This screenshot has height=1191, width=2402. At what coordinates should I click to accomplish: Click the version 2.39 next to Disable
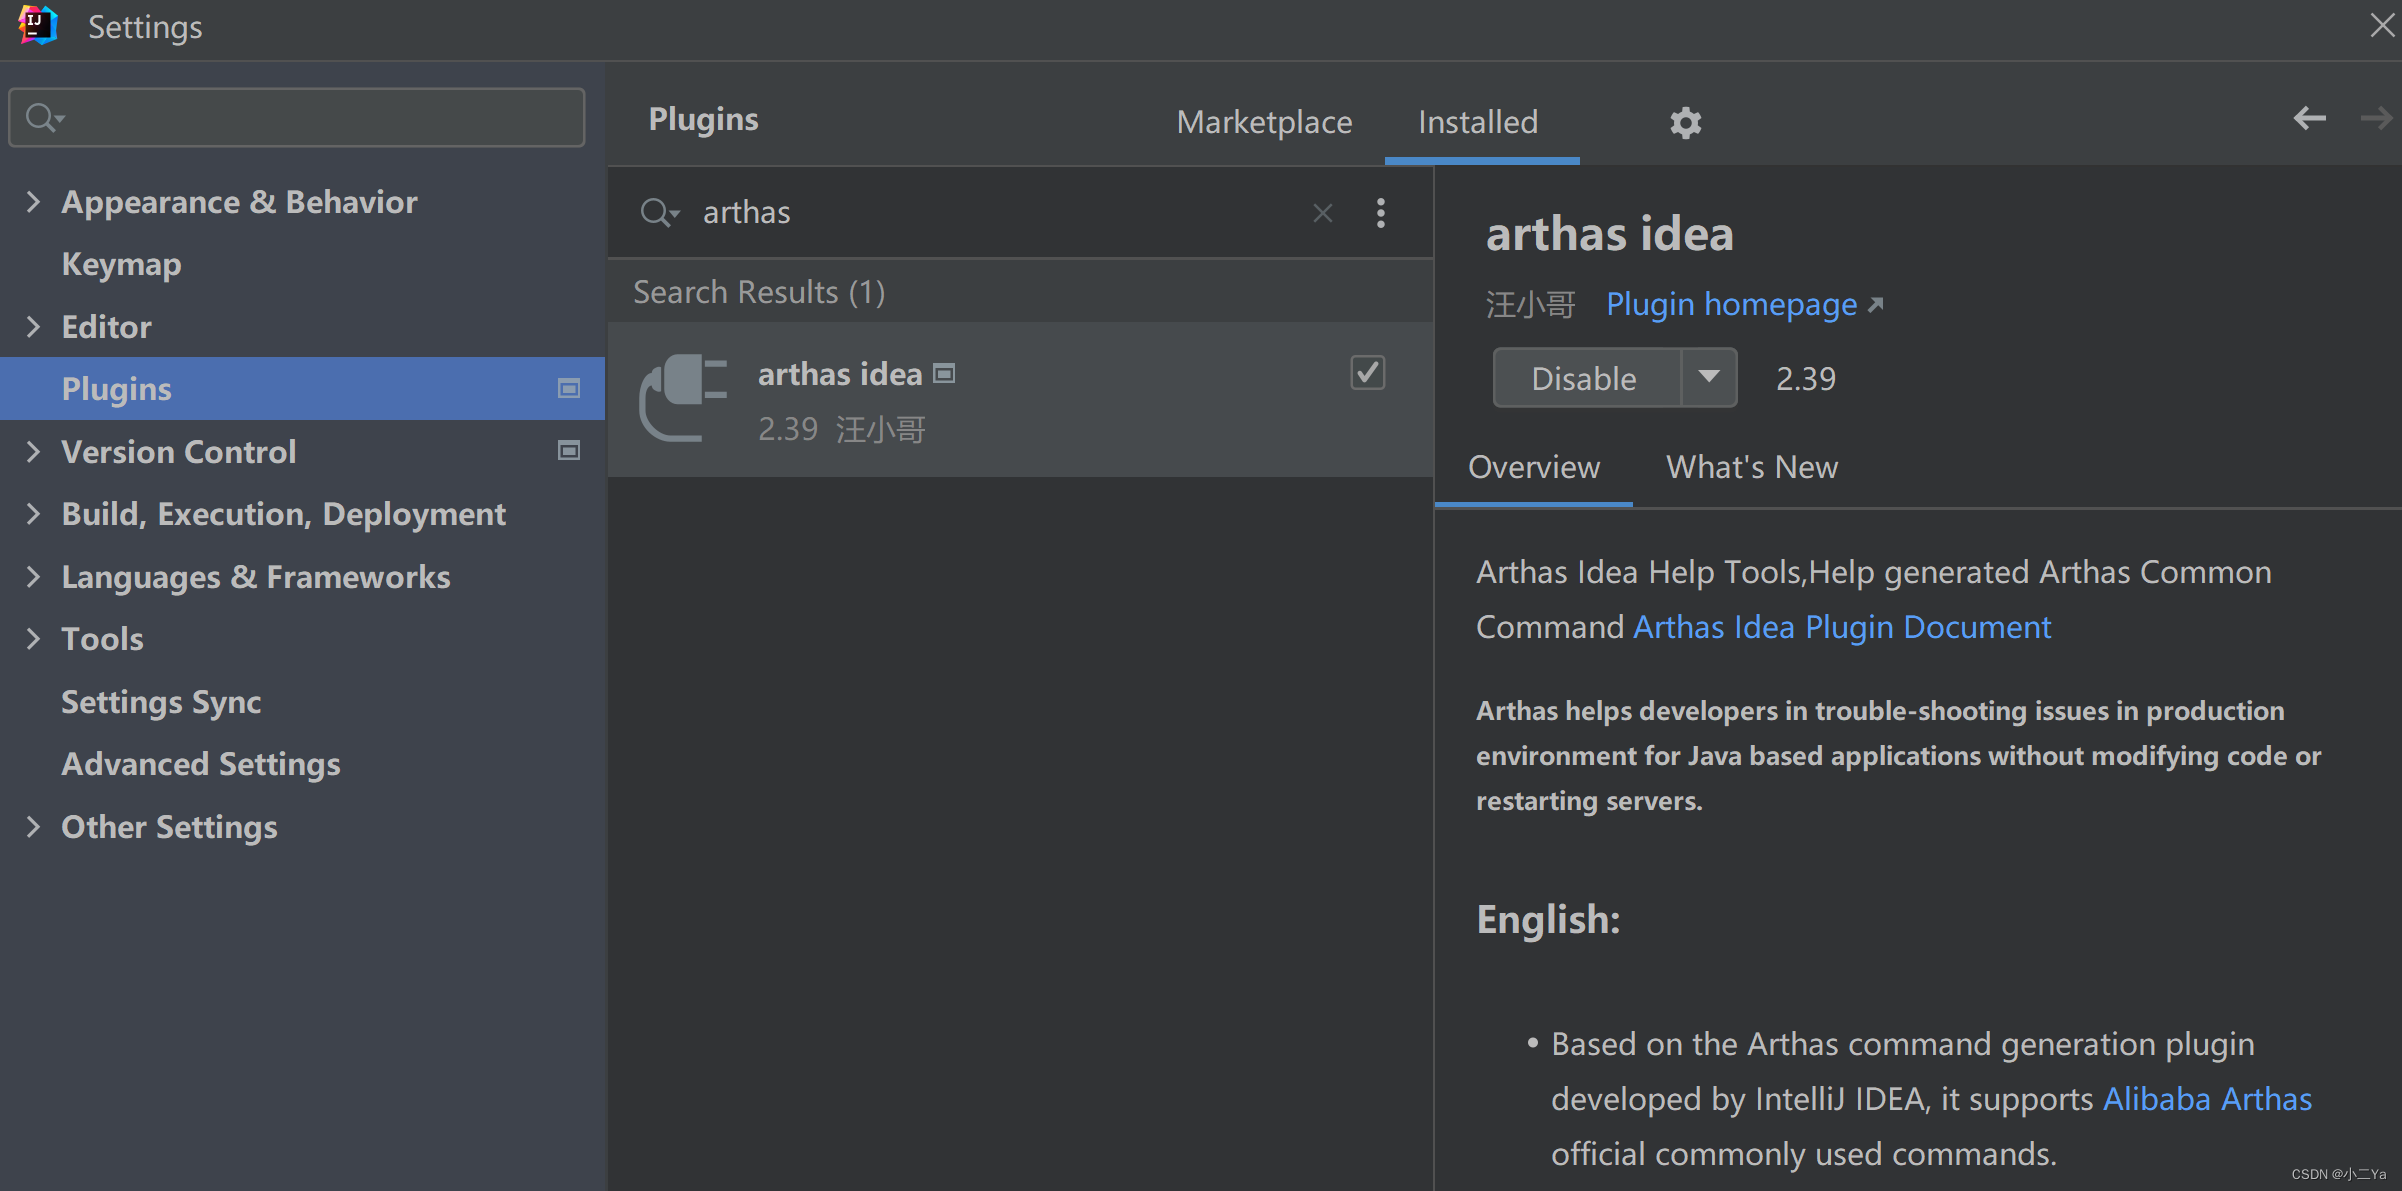click(x=1806, y=379)
